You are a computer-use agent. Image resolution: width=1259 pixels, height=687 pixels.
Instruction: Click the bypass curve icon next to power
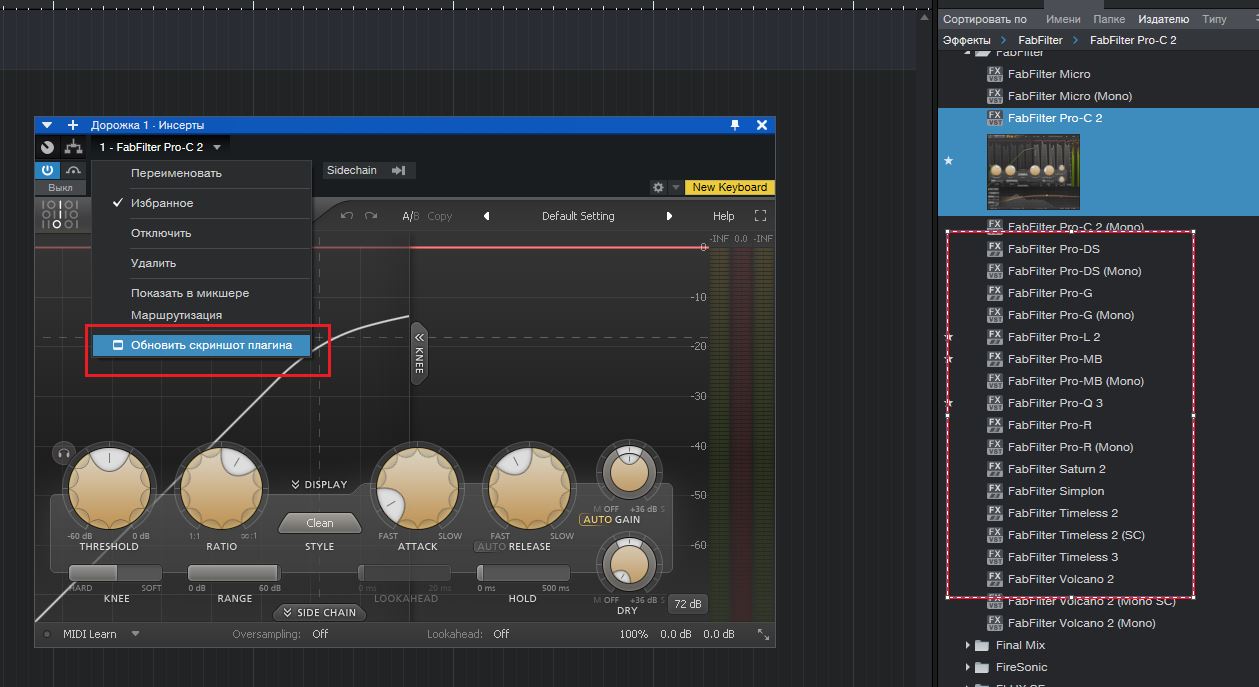coord(73,170)
